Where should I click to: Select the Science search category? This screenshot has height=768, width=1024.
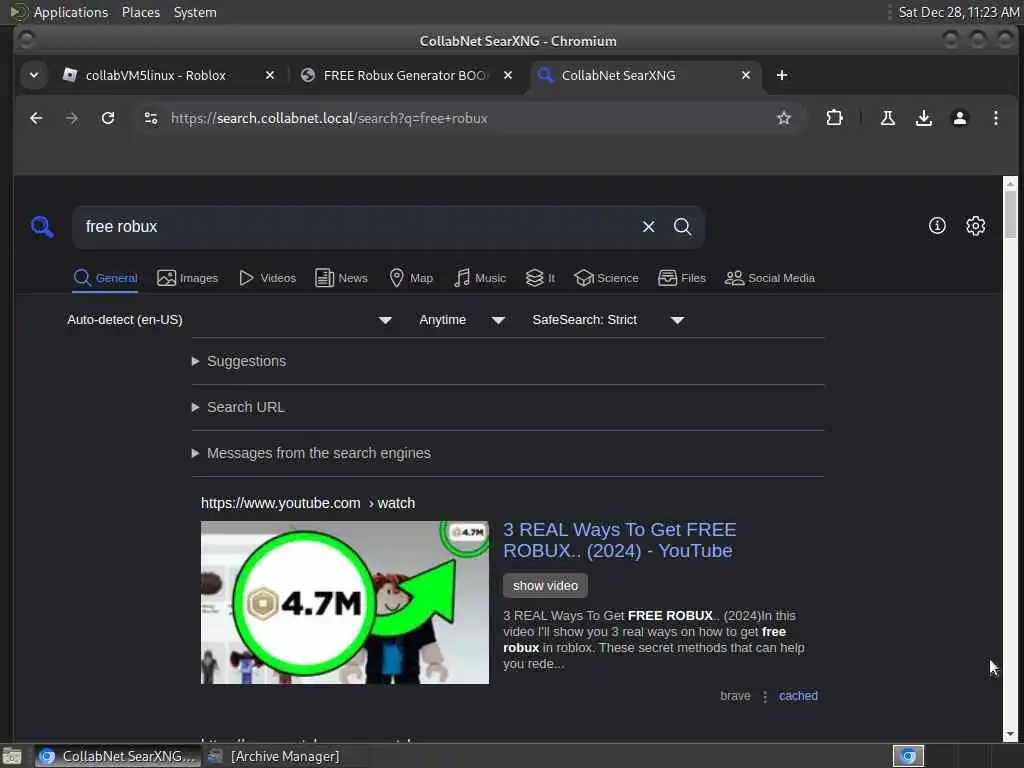click(x=606, y=278)
